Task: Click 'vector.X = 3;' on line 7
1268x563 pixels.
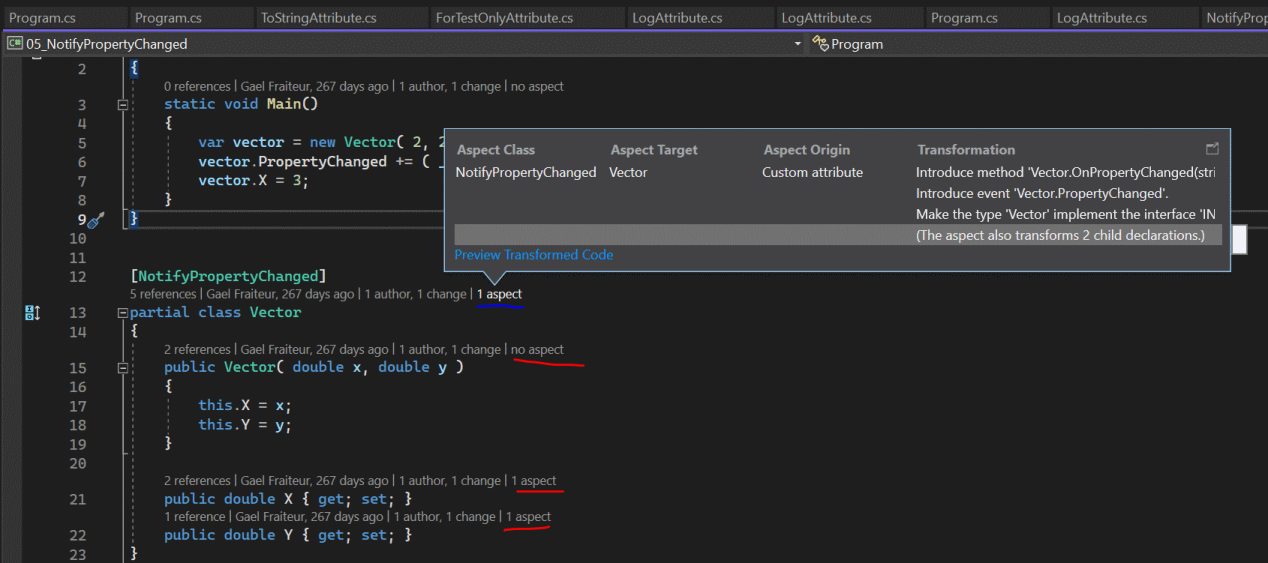Action: [x=253, y=181]
